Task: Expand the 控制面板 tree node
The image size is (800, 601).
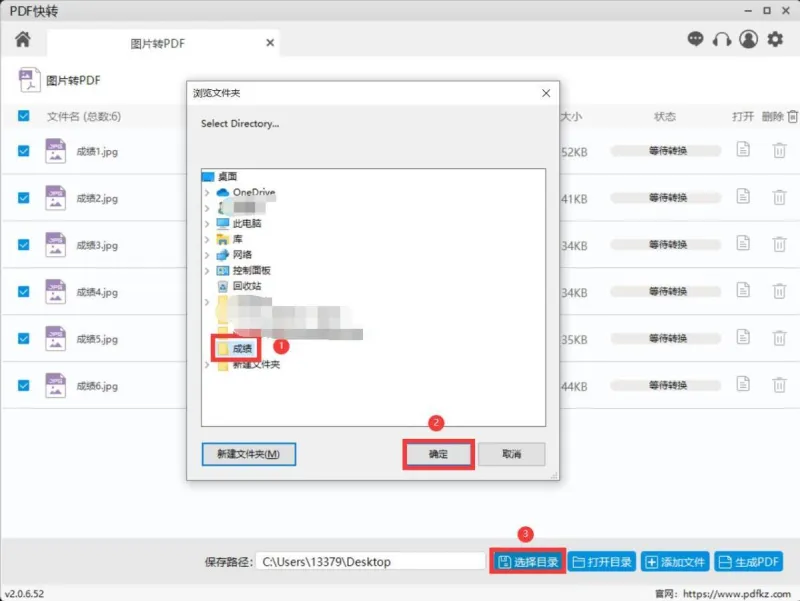Action: coord(207,270)
